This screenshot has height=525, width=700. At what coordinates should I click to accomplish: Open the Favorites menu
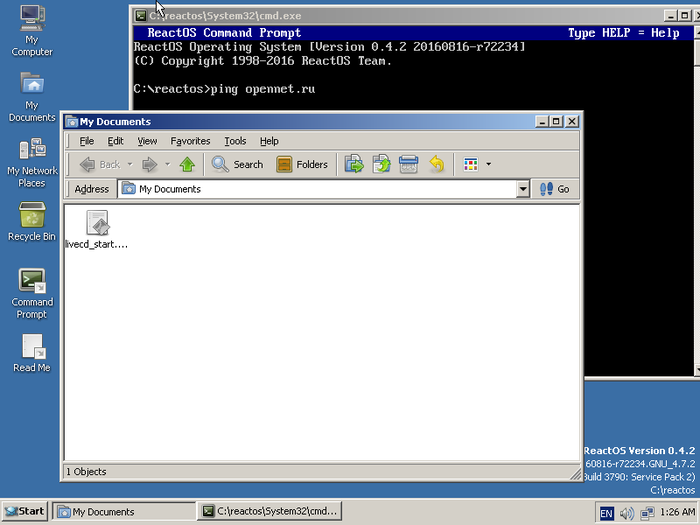[190, 141]
